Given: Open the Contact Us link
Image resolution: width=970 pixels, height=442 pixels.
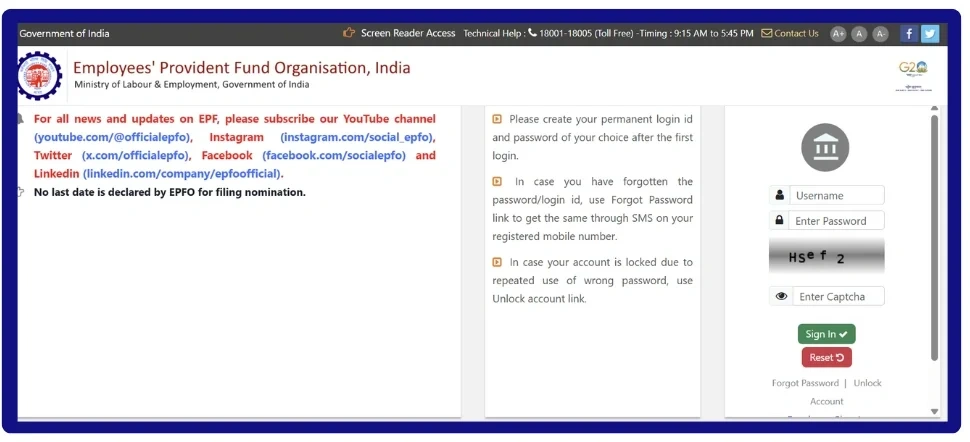Looking at the screenshot, I should point(796,33).
